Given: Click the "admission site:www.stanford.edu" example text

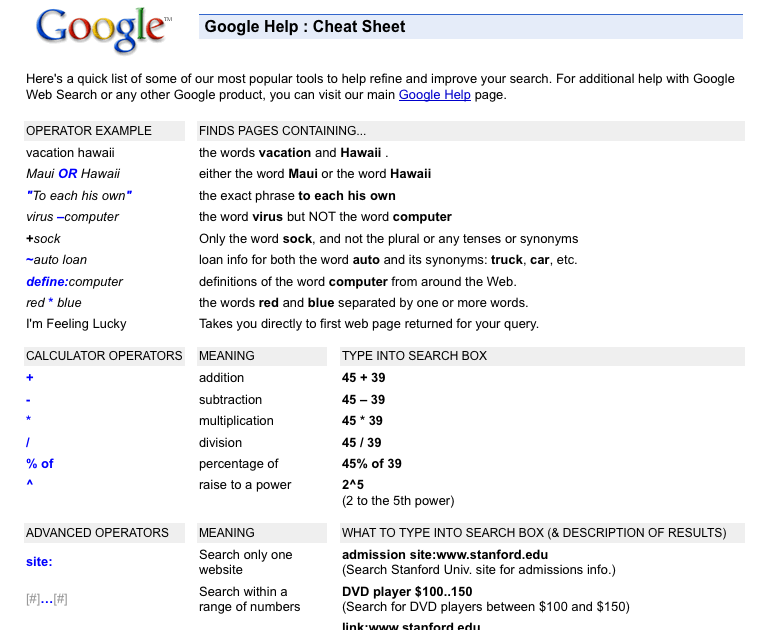Looking at the screenshot, I should pos(445,555).
